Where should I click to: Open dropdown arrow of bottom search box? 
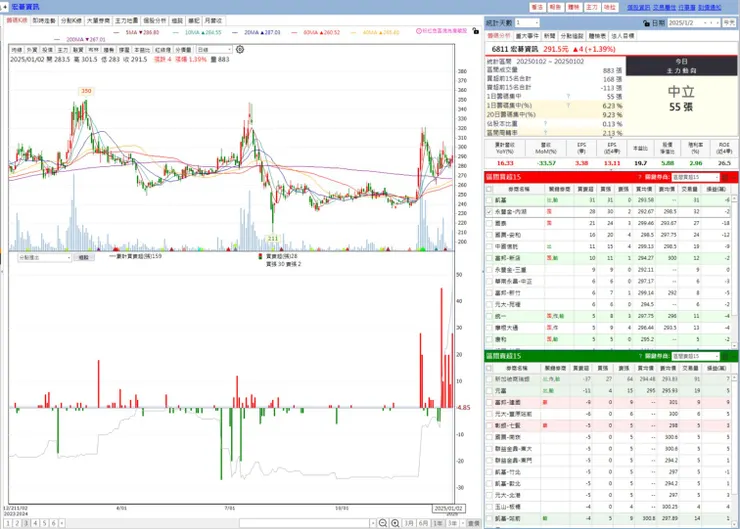pyautogui.click(x=373, y=523)
